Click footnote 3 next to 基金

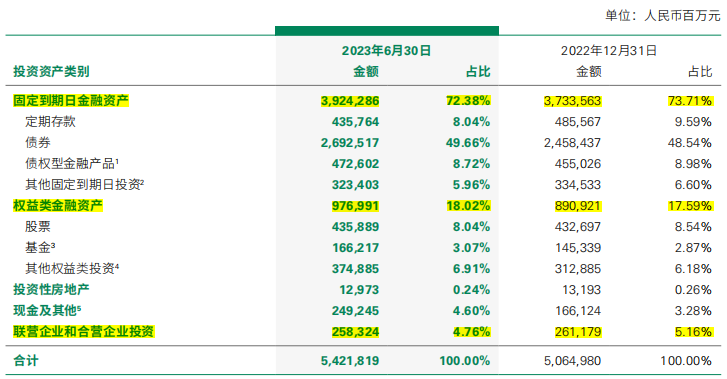click(x=53, y=244)
